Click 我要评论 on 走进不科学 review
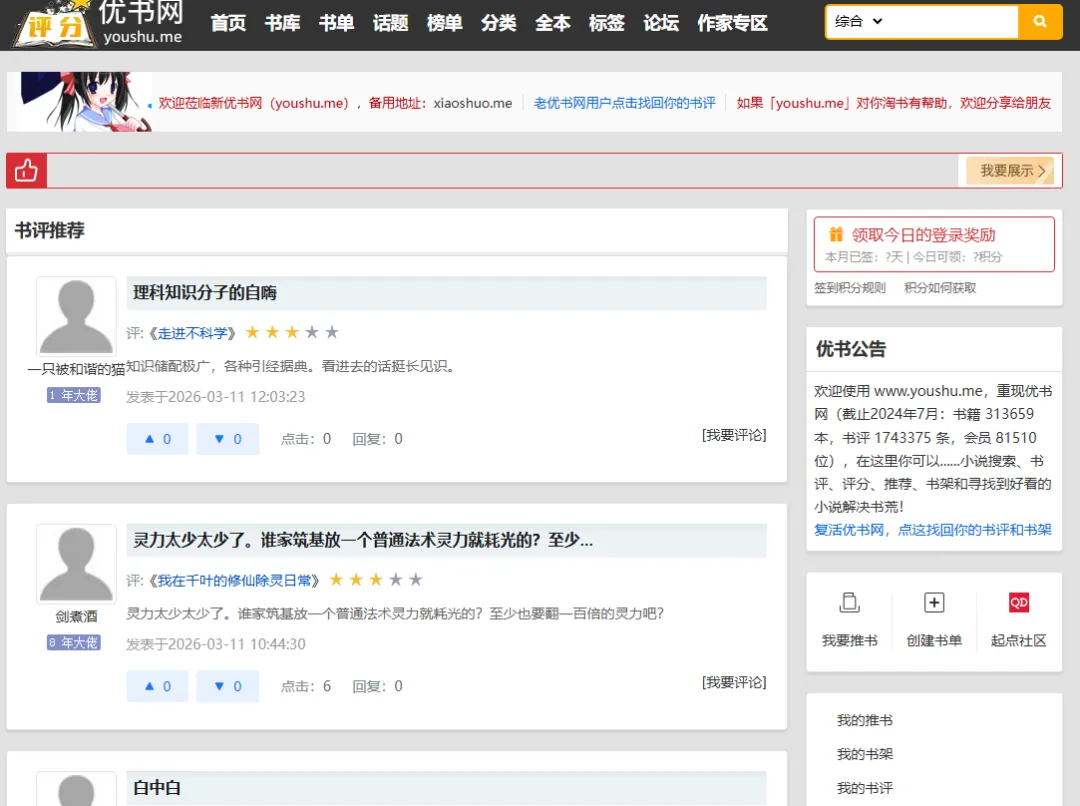The height and width of the screenshot is (806, 1080). point(734,435)
